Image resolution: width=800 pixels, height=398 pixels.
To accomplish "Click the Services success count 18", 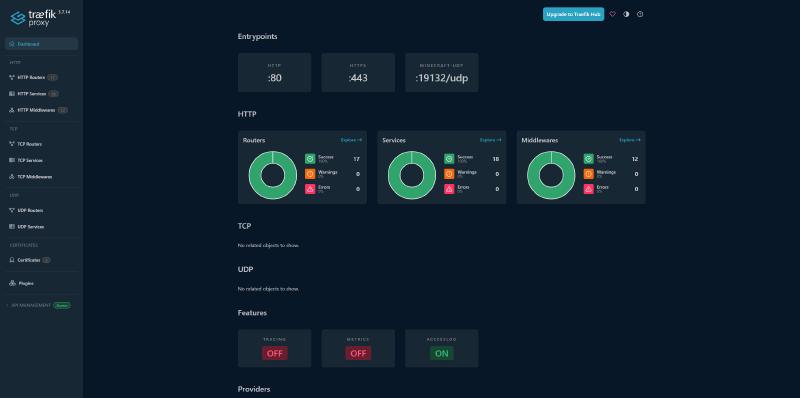I will 496,159.
